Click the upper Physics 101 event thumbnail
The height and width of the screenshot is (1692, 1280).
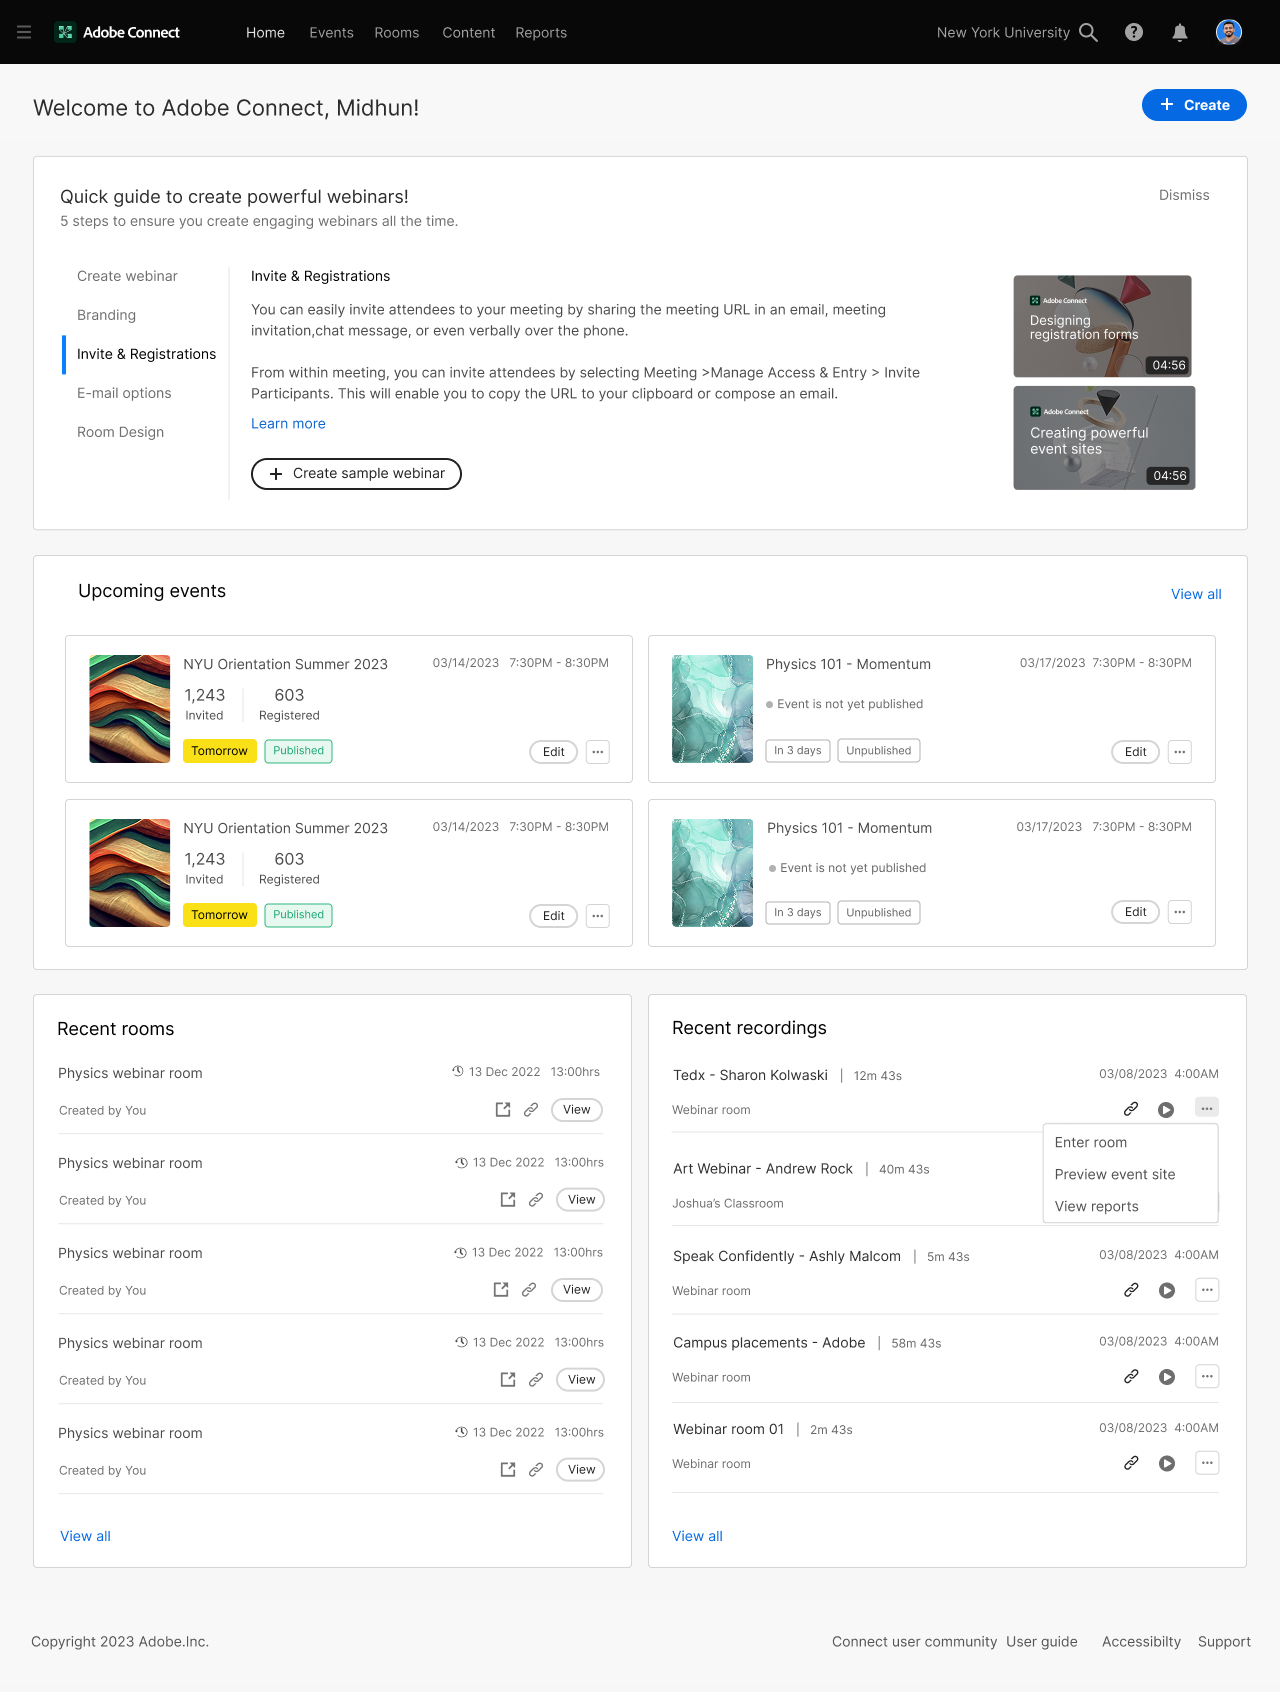click(712, 709)
